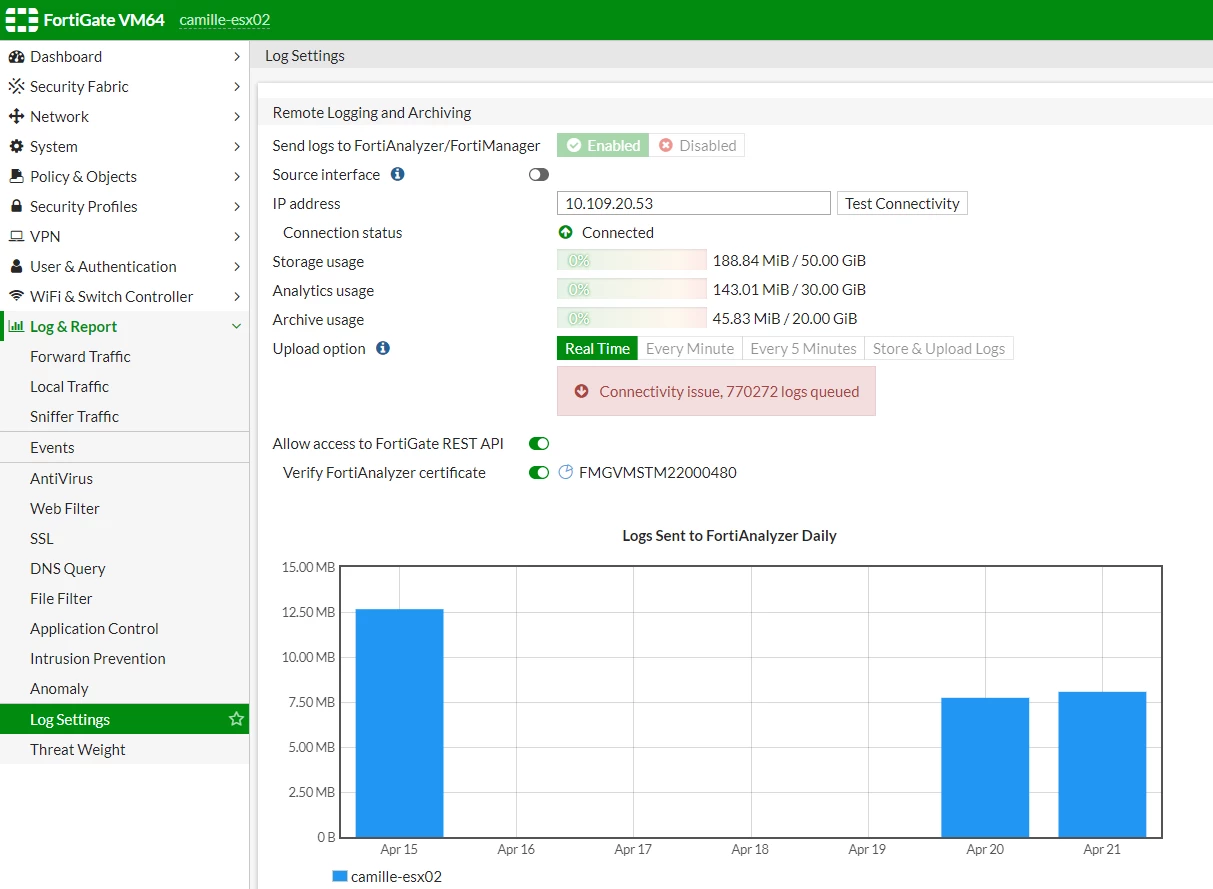Toggle the Source interface switch
Viewport: 1213px width, 889px height.
coord(539,175)
